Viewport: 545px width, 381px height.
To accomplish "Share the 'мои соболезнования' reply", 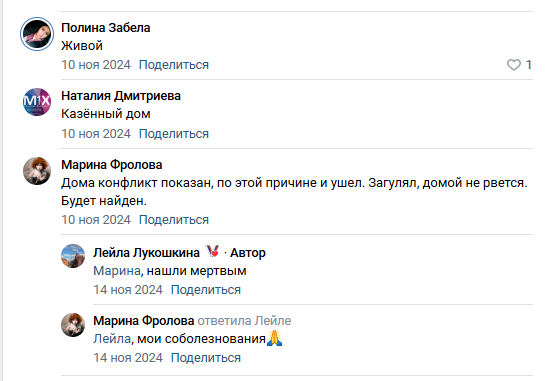I will [x=206, y=358].
